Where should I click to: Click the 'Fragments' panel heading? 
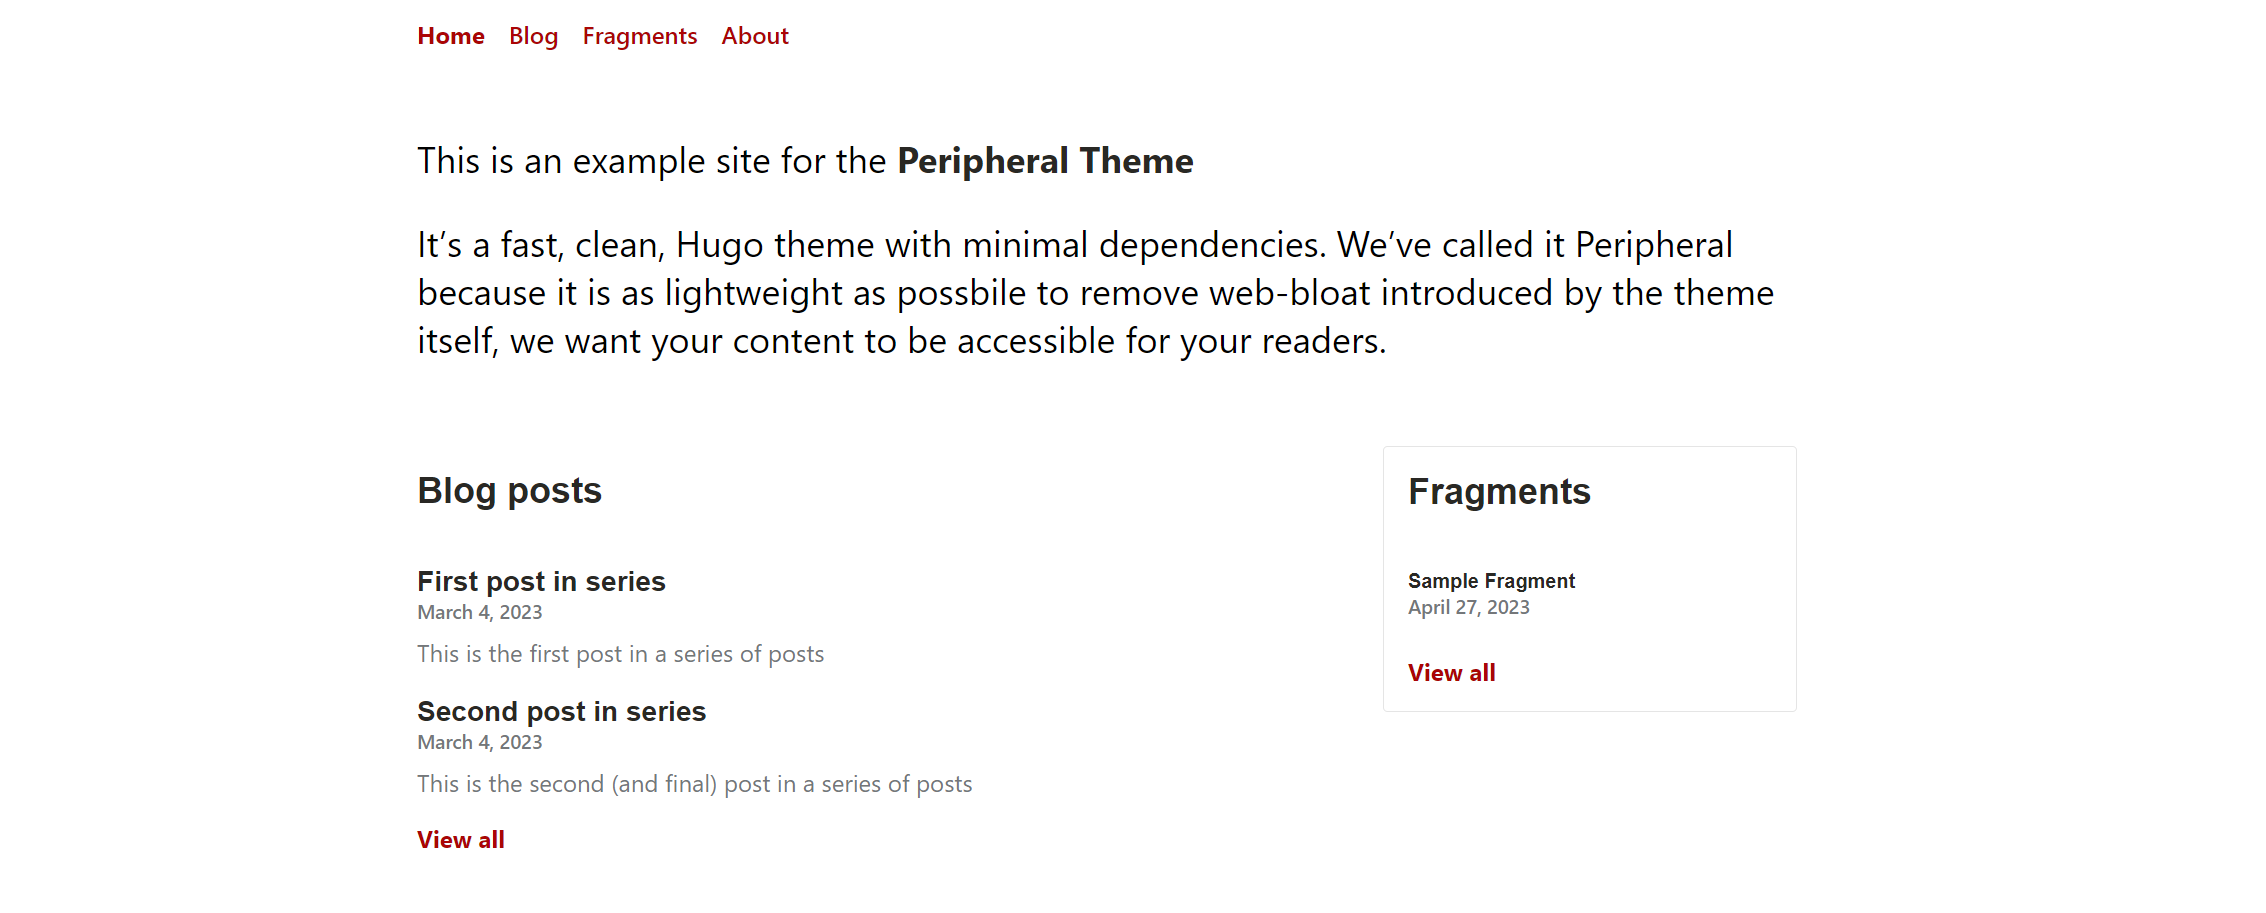pos(1499,491)
